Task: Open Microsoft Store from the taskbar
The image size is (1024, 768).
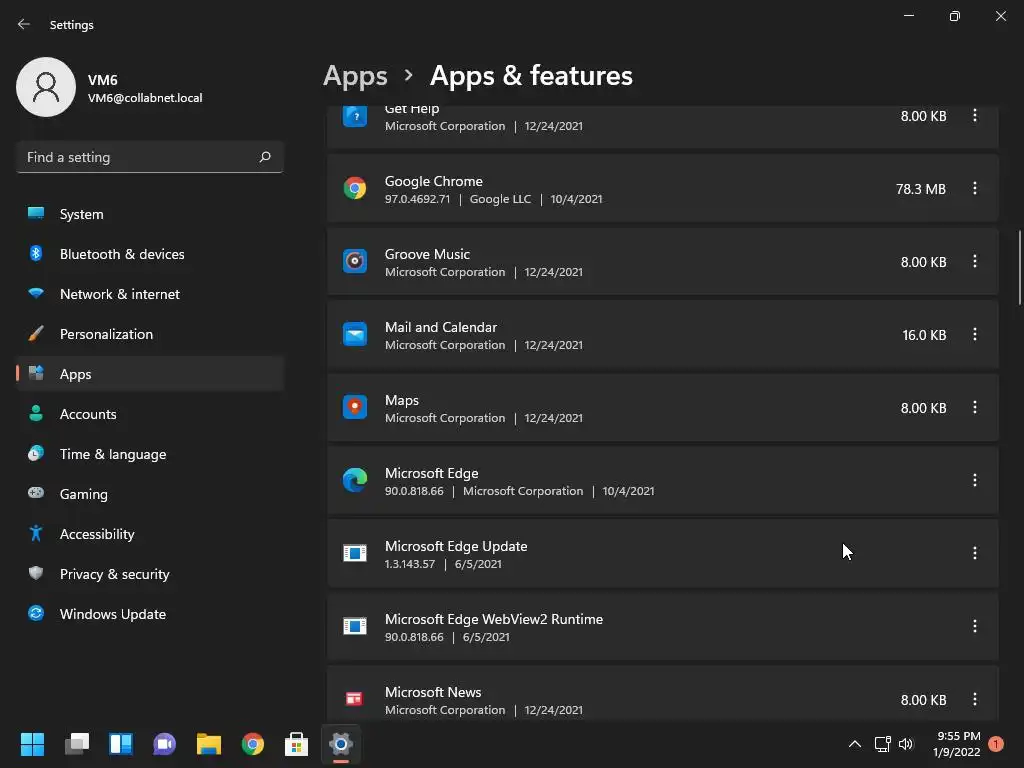Action: [297, 744]
